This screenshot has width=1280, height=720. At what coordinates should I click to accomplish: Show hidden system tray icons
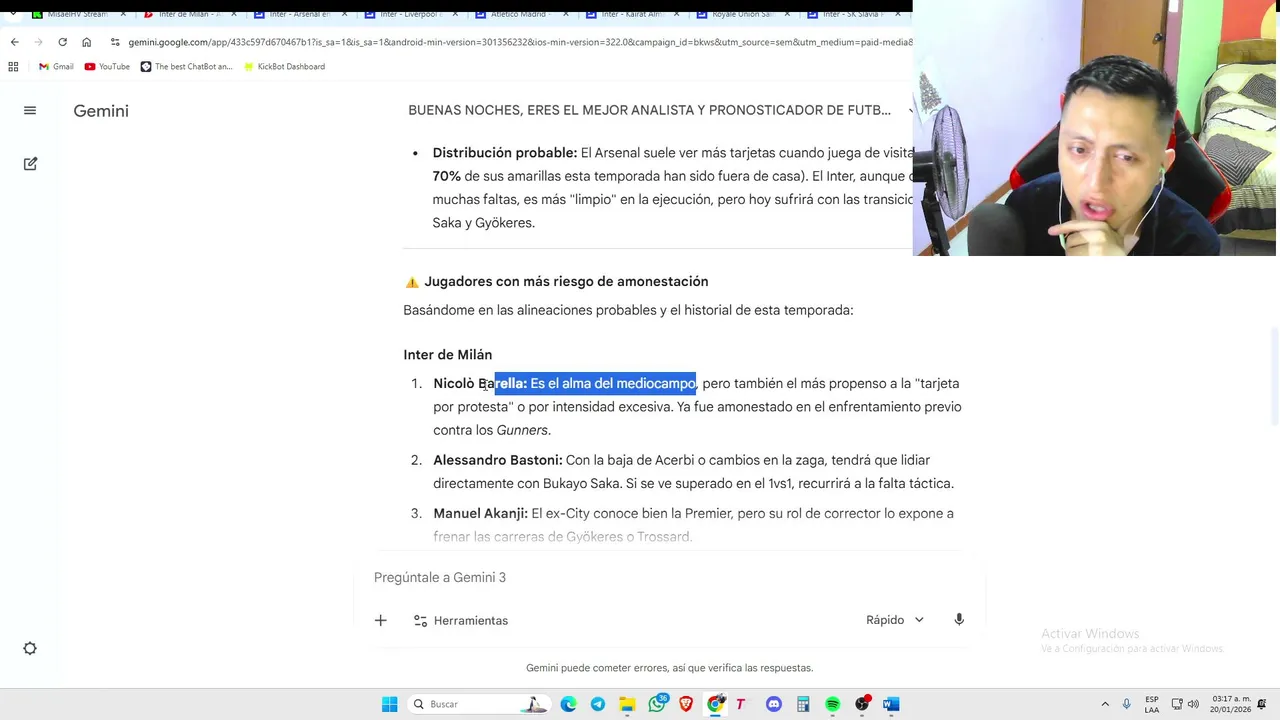(x=1105, y=704)
